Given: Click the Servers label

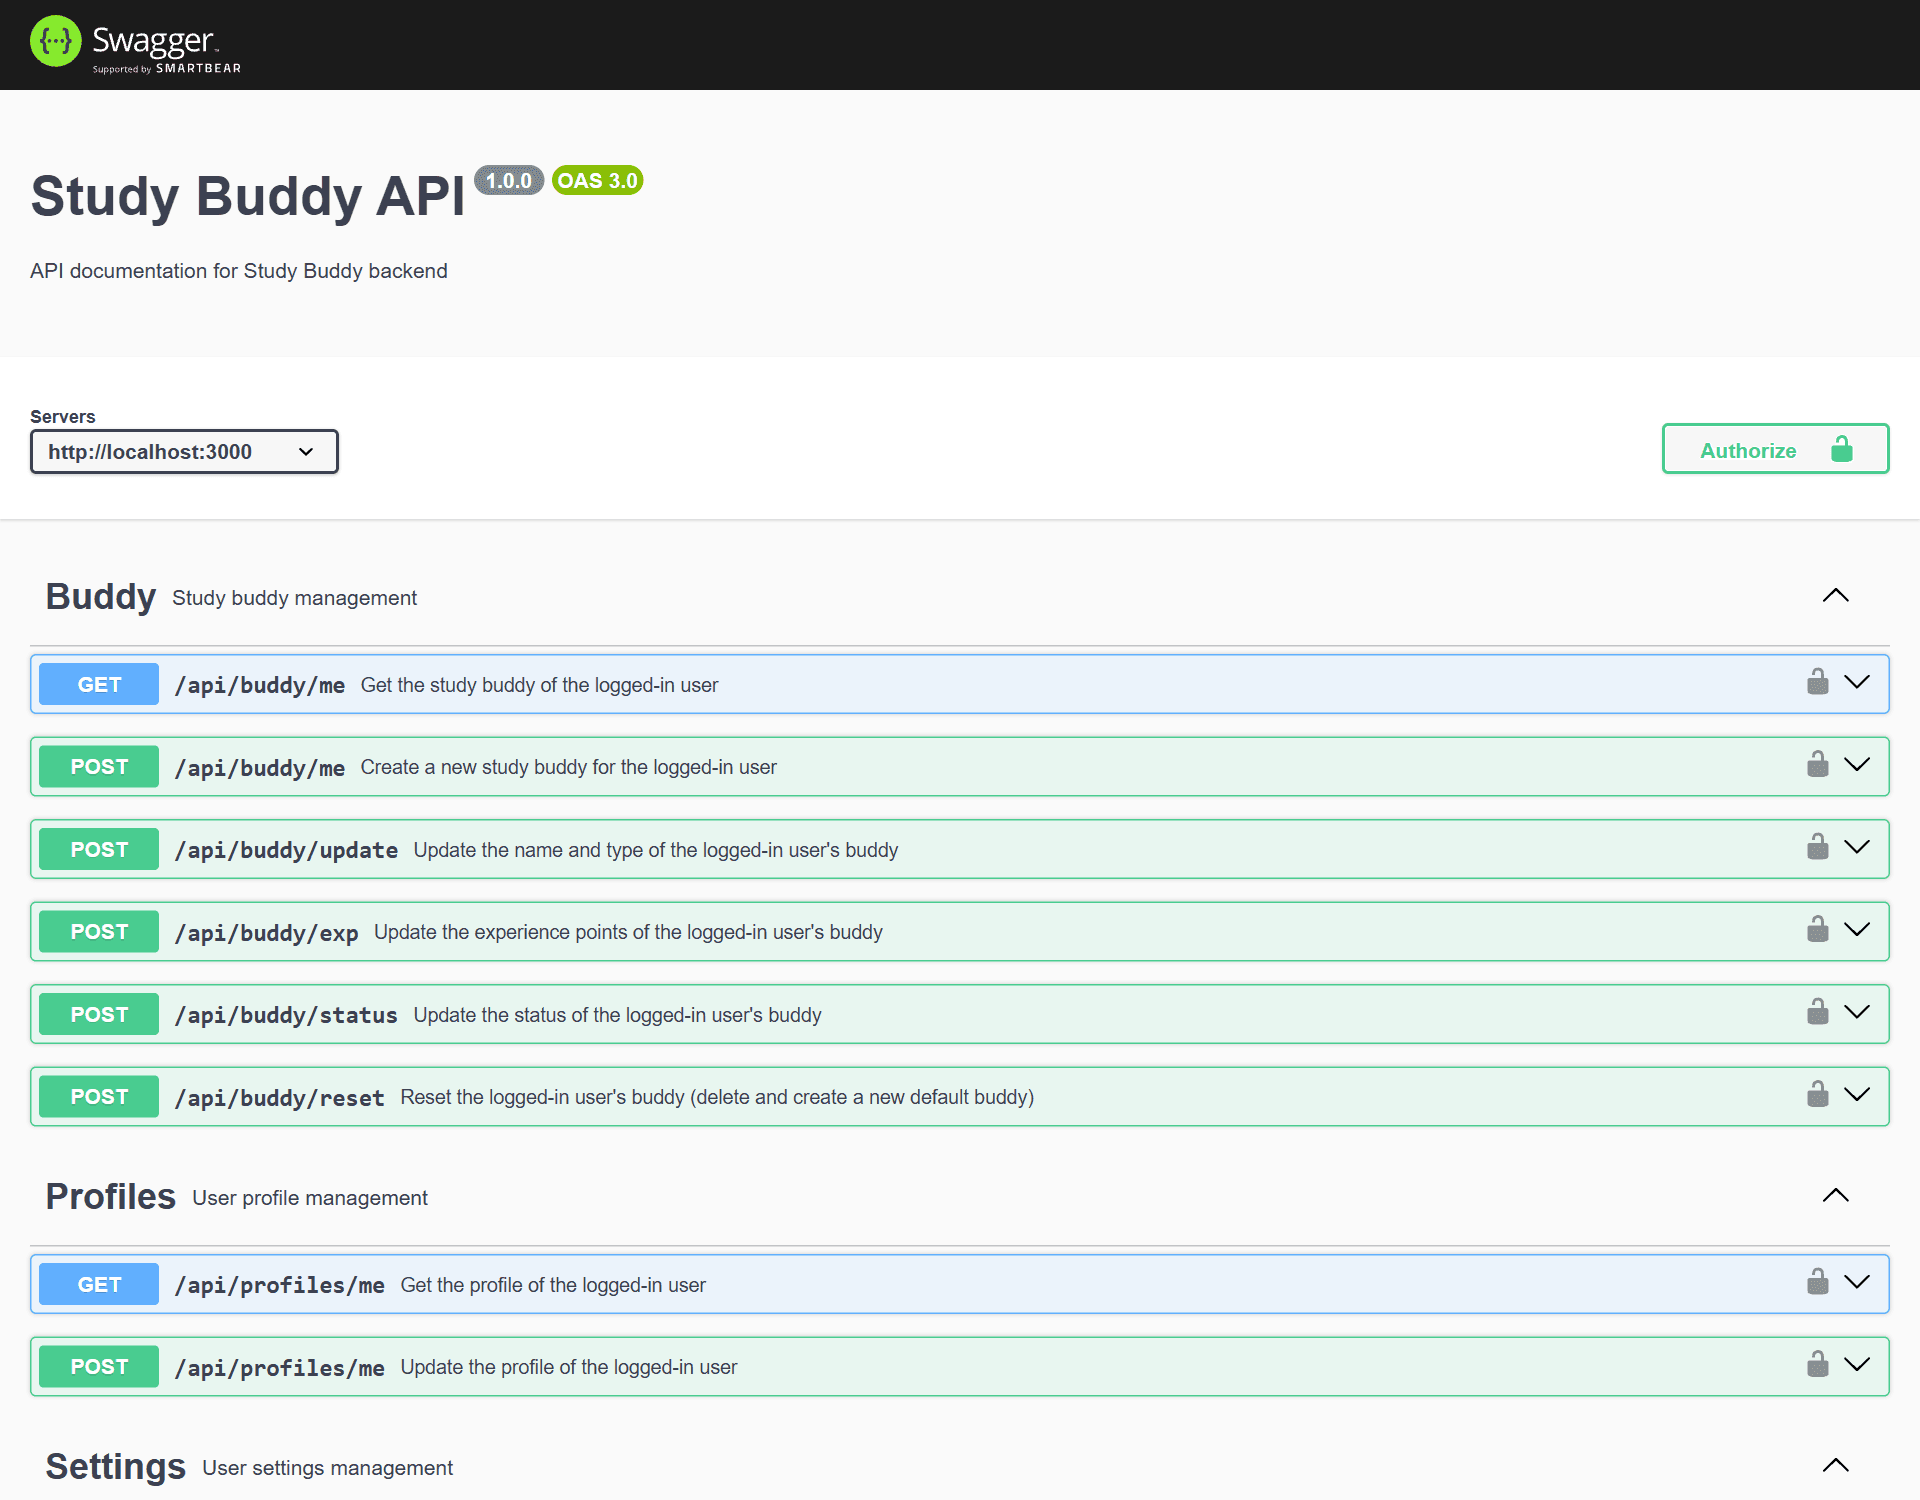Looking at the screenshot, I should point(62,417).
